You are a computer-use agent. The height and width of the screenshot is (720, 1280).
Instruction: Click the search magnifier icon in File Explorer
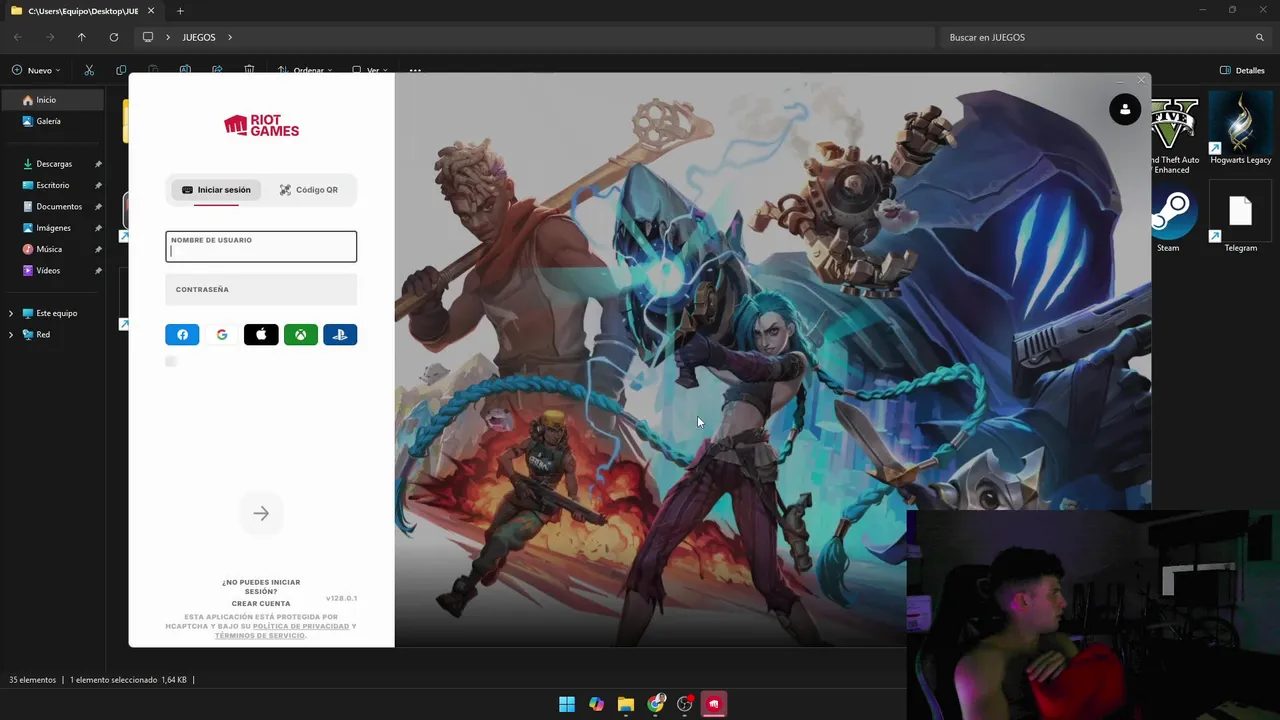click(1260, 37)
